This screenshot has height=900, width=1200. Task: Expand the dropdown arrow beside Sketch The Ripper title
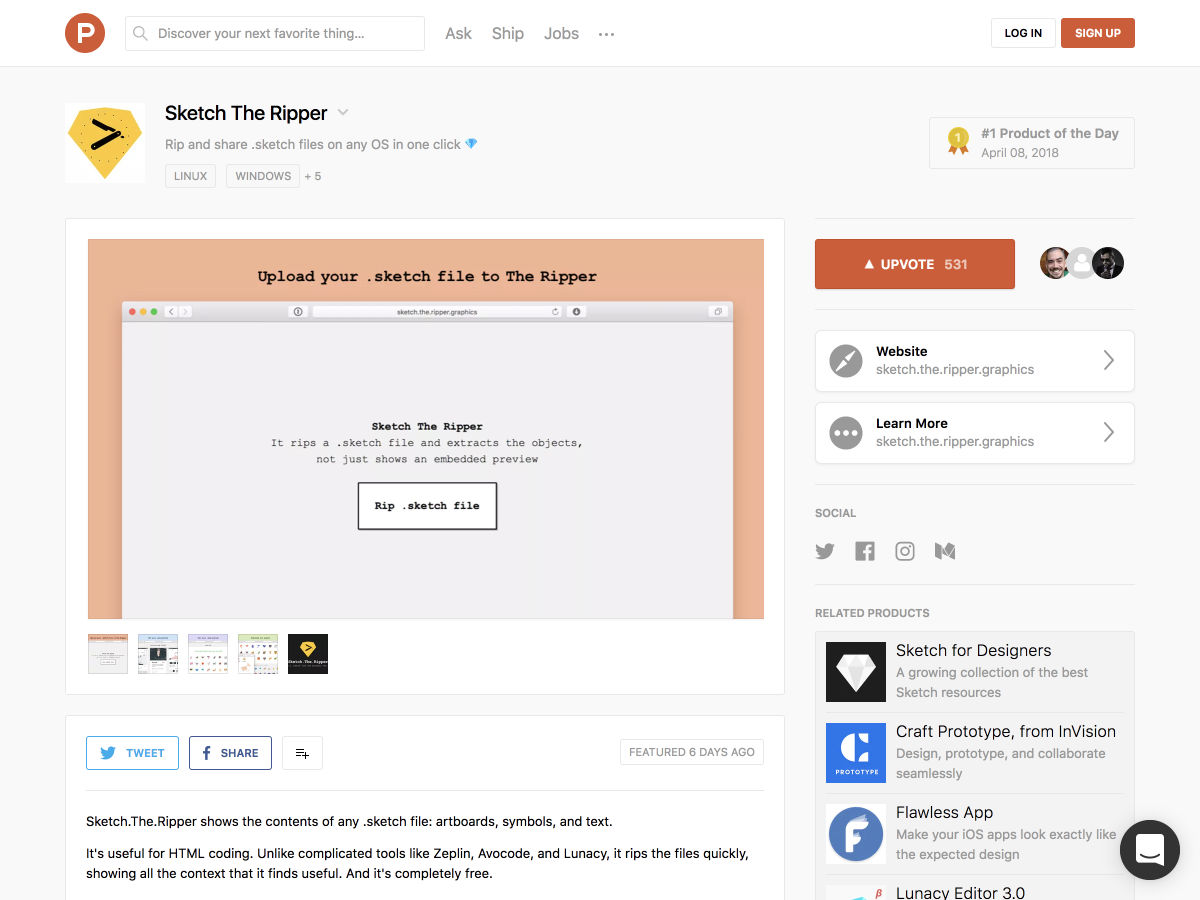[343, 113]
